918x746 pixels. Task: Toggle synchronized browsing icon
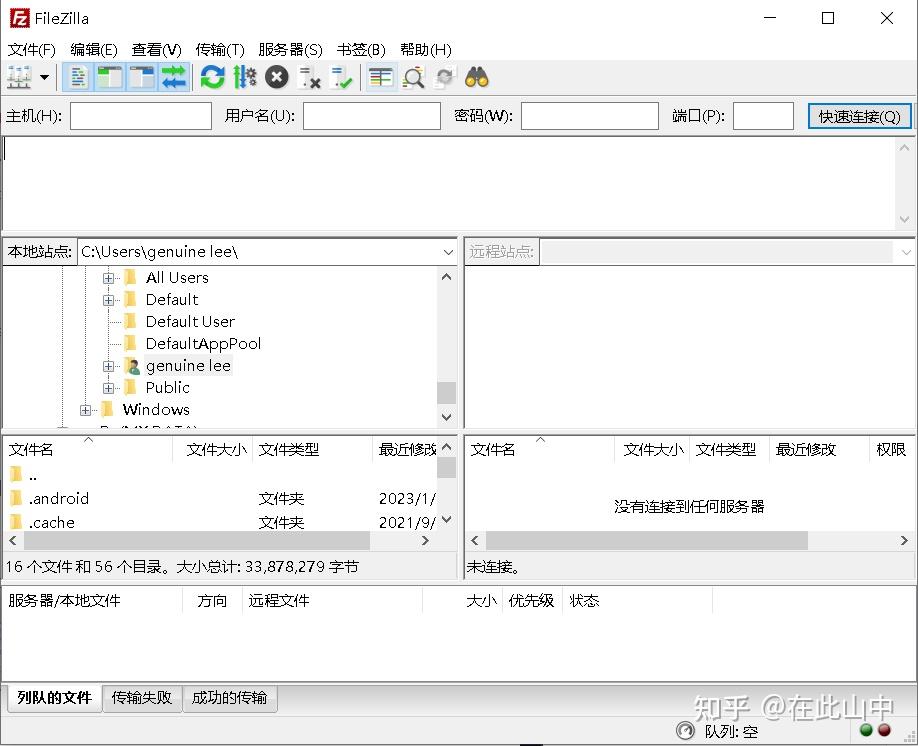(x=445, y=77)
